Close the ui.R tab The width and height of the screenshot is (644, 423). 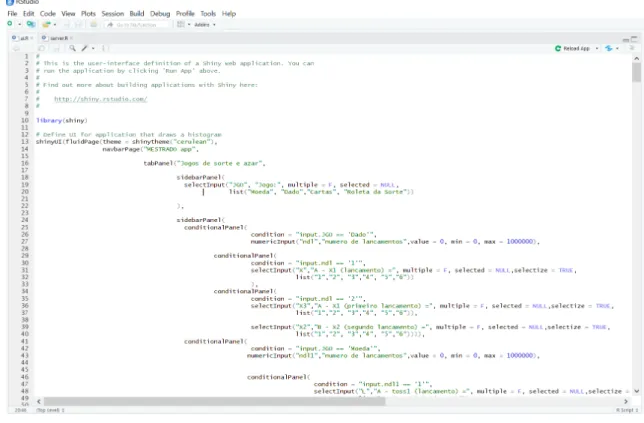tap(32, 38)
